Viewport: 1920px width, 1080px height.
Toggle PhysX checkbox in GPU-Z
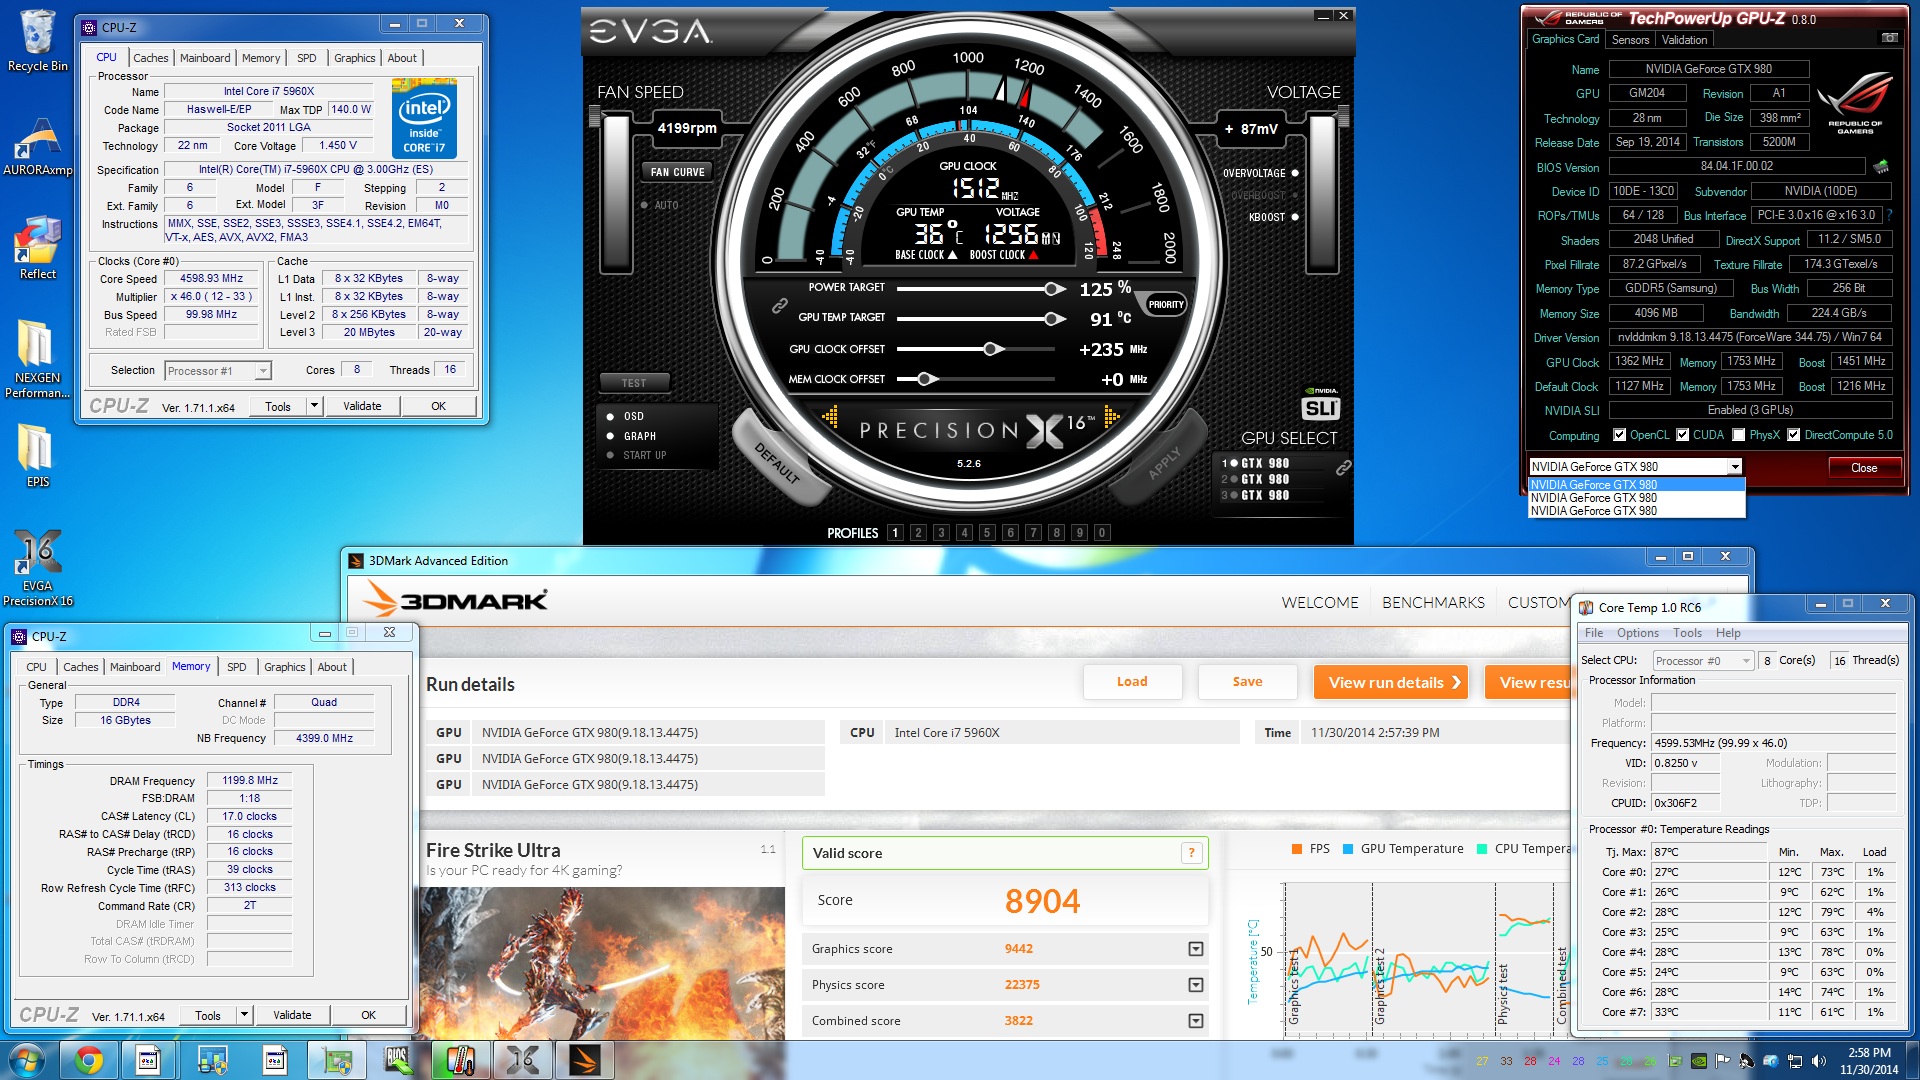click(x=1739, y=435)
